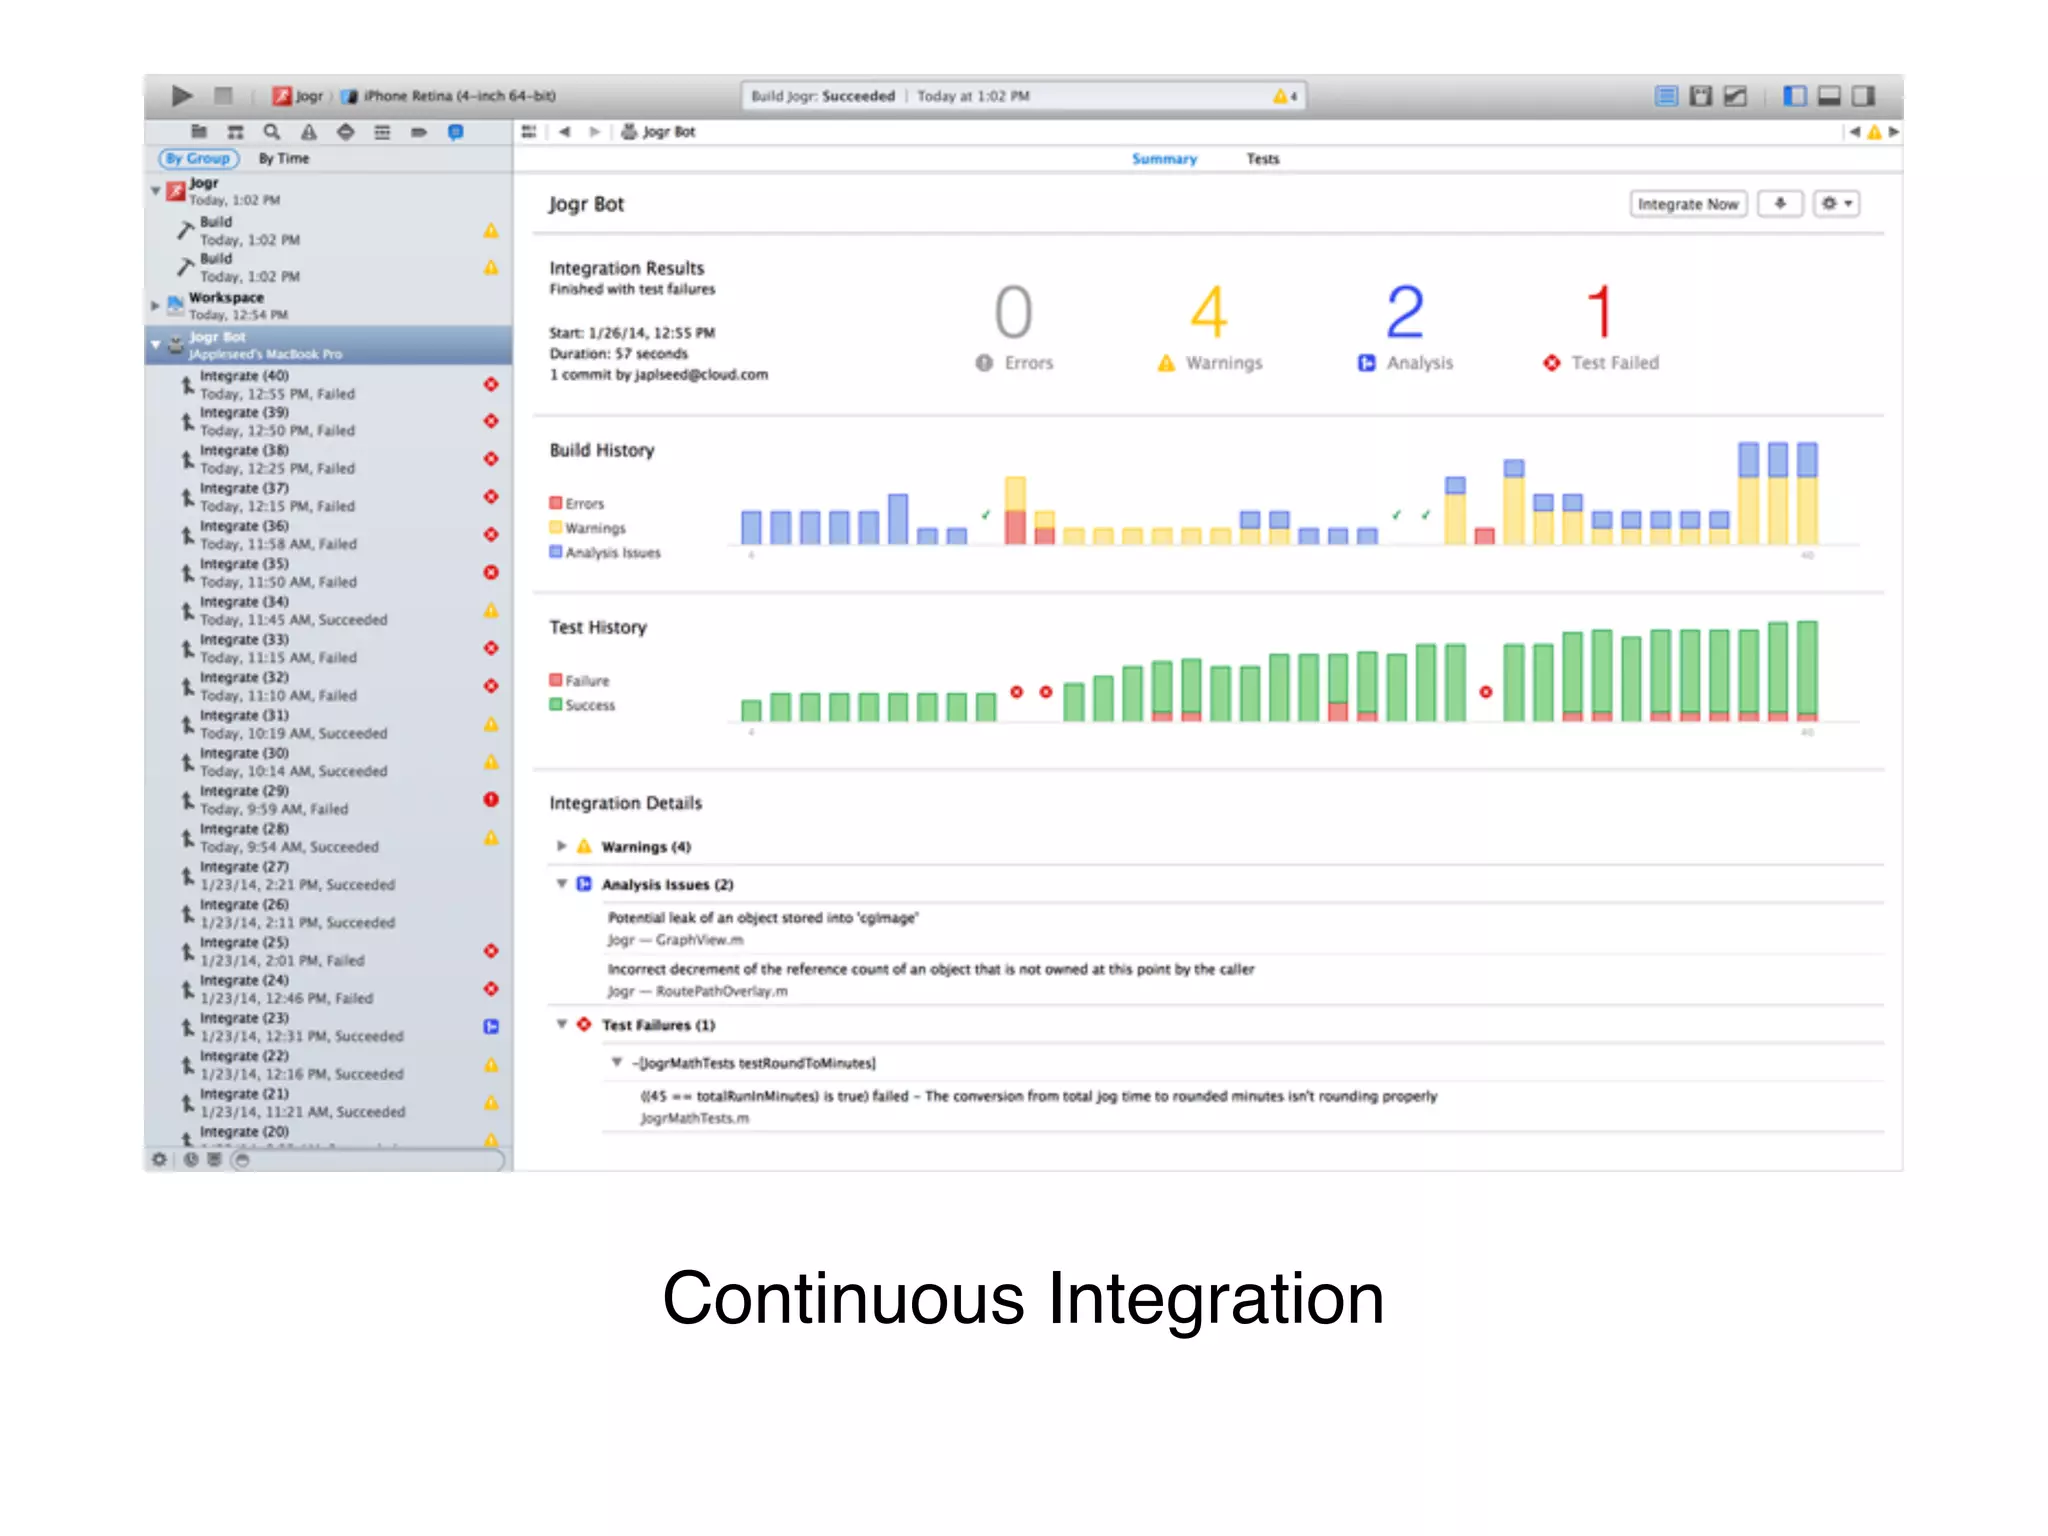2048x1536 pixels.
Task: Click the 1 Test Failed count
Action: pos(1600,328)
